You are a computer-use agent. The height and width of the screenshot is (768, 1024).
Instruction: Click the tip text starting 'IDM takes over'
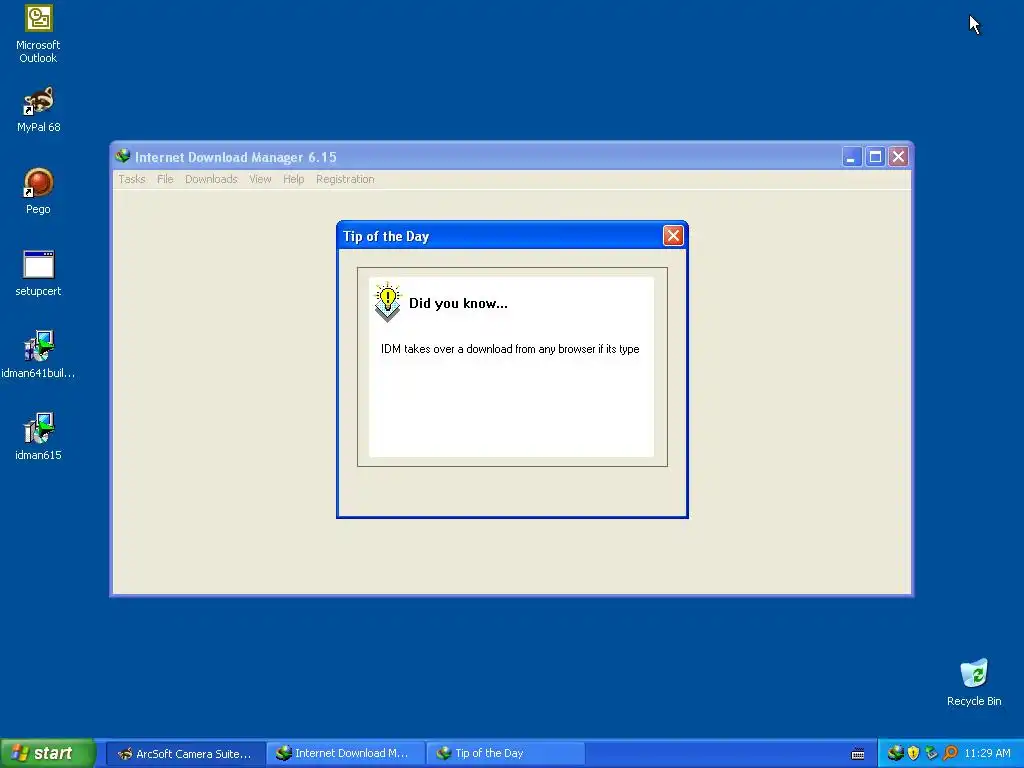coord(510,349)
